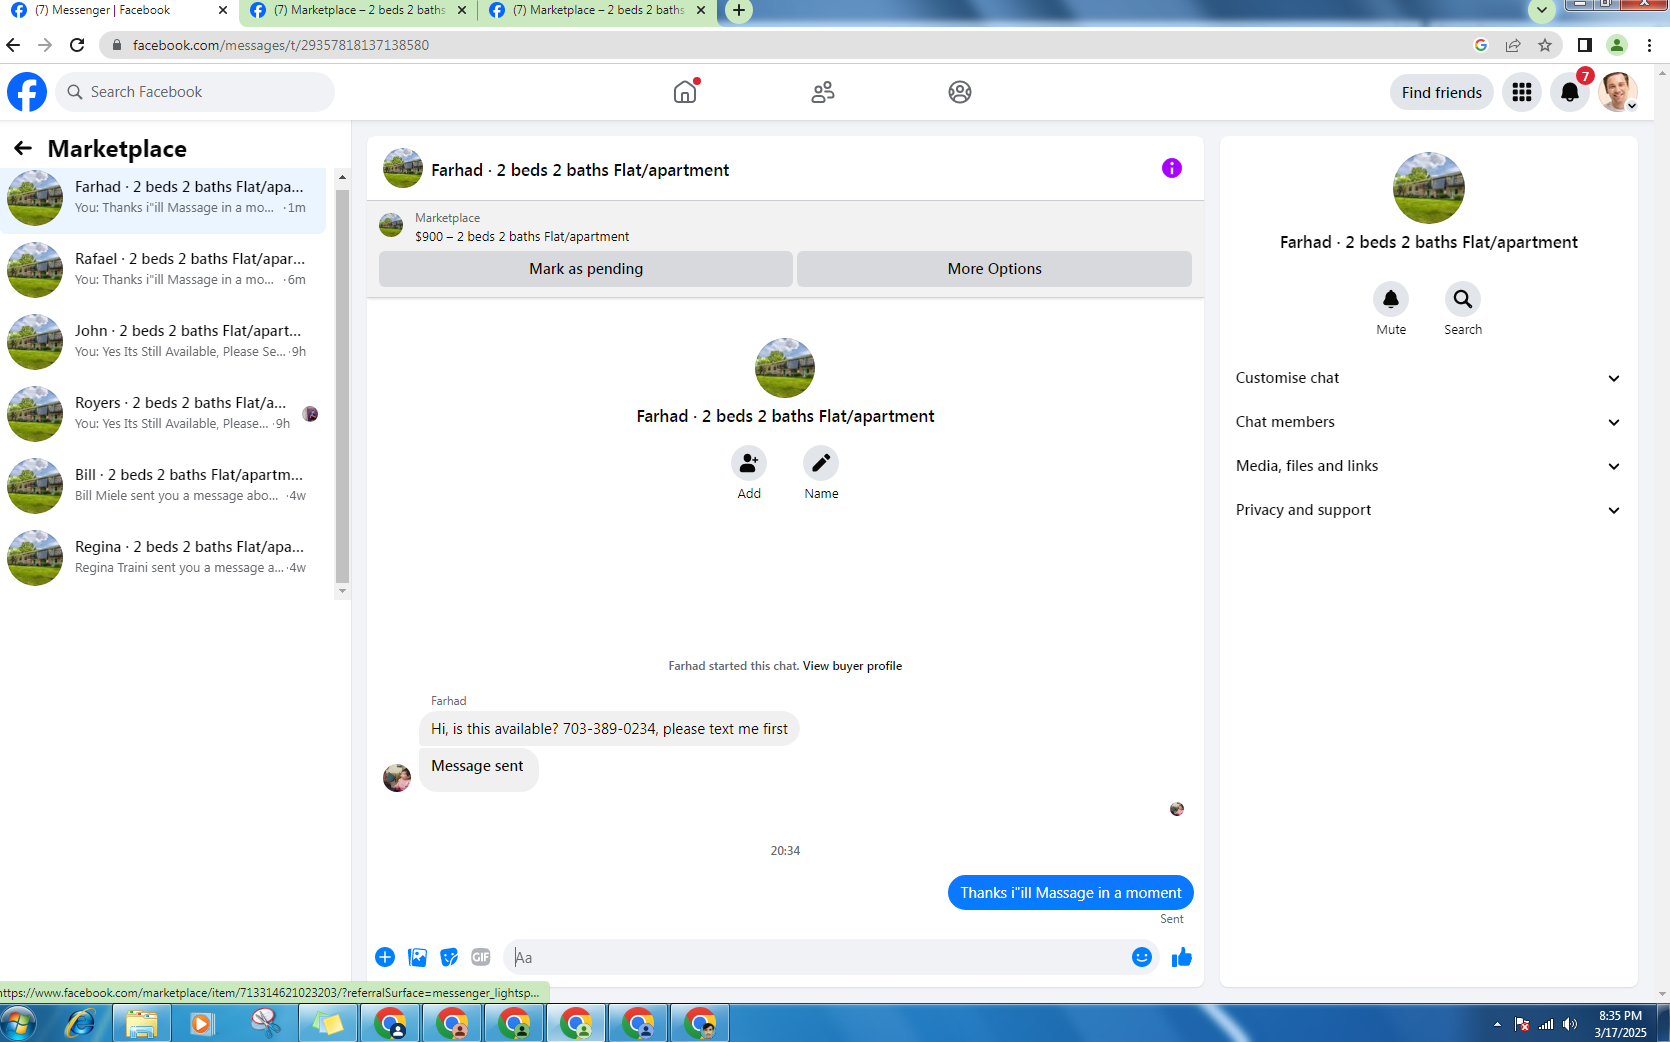This screenshot has height=1042, width=1670.
Task: Show hidden system tray icons
Action: (x=1497, y=1024)
